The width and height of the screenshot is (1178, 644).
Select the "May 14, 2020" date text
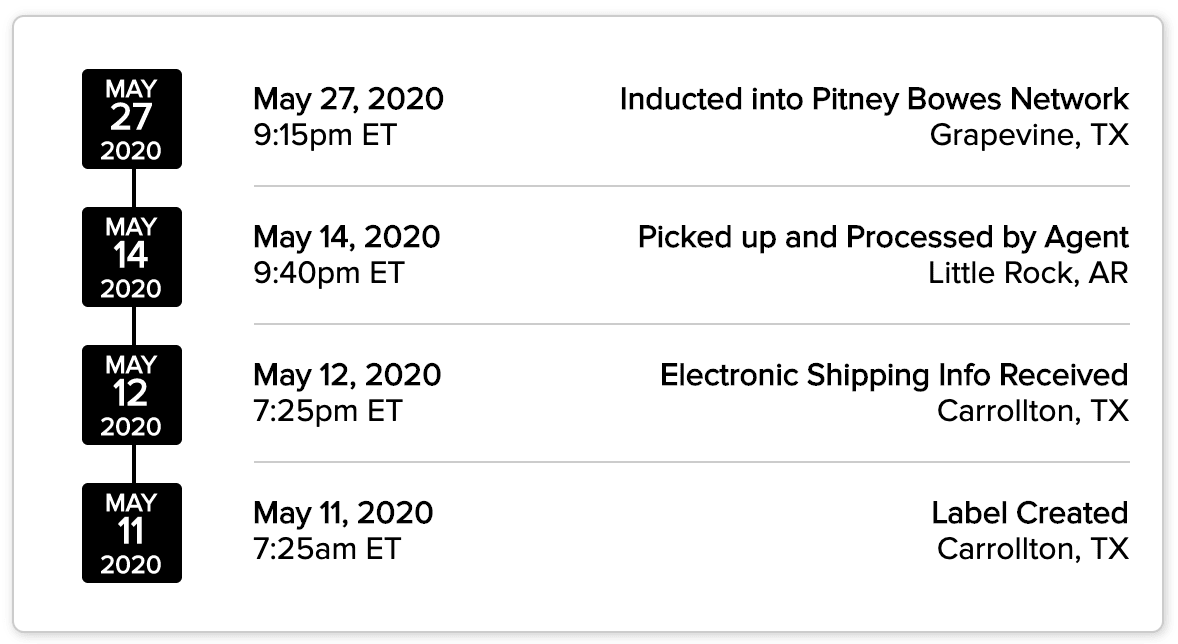click(346, 237)
